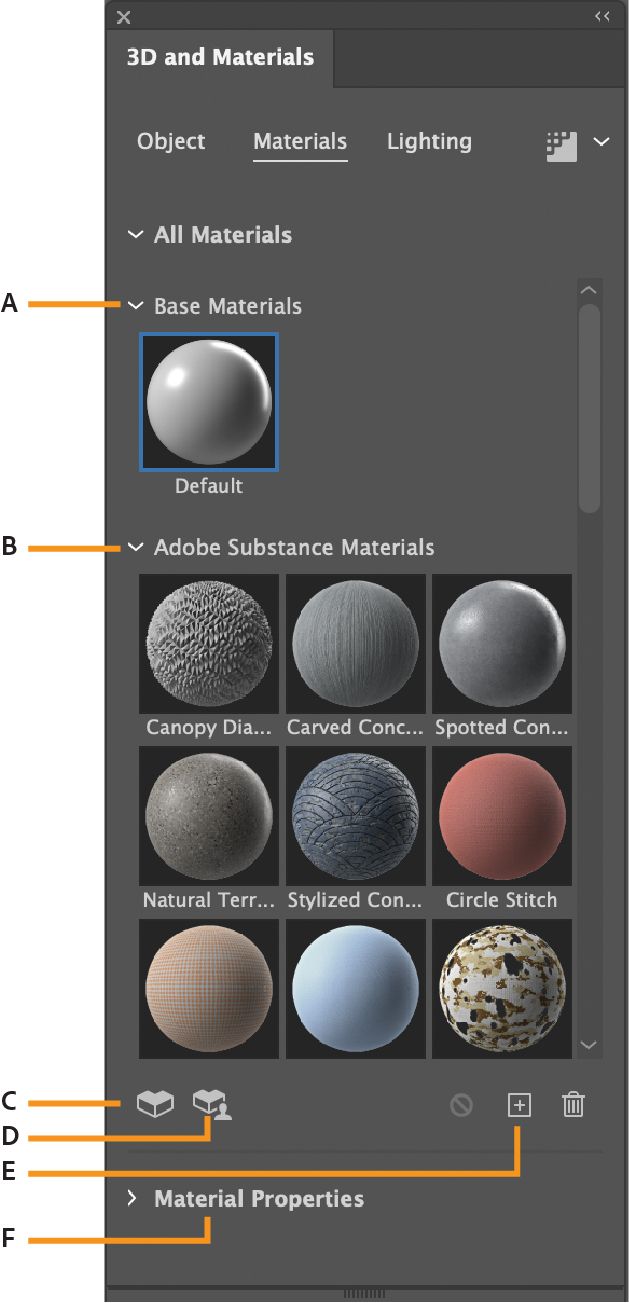Choose the Canopy Dia... material sphere

(209, 643)
